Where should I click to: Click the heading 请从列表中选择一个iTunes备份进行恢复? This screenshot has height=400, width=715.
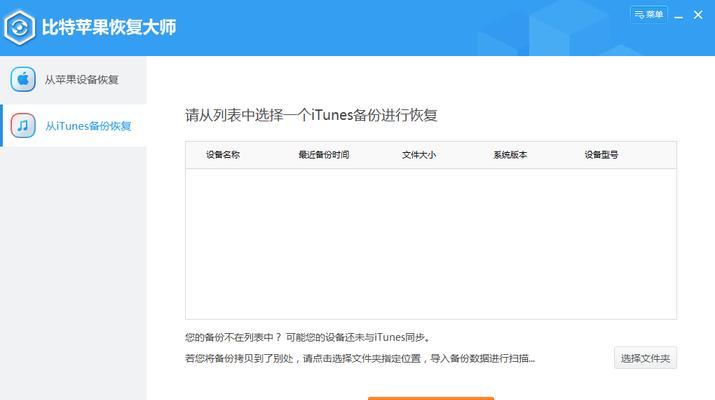(311, 115)
